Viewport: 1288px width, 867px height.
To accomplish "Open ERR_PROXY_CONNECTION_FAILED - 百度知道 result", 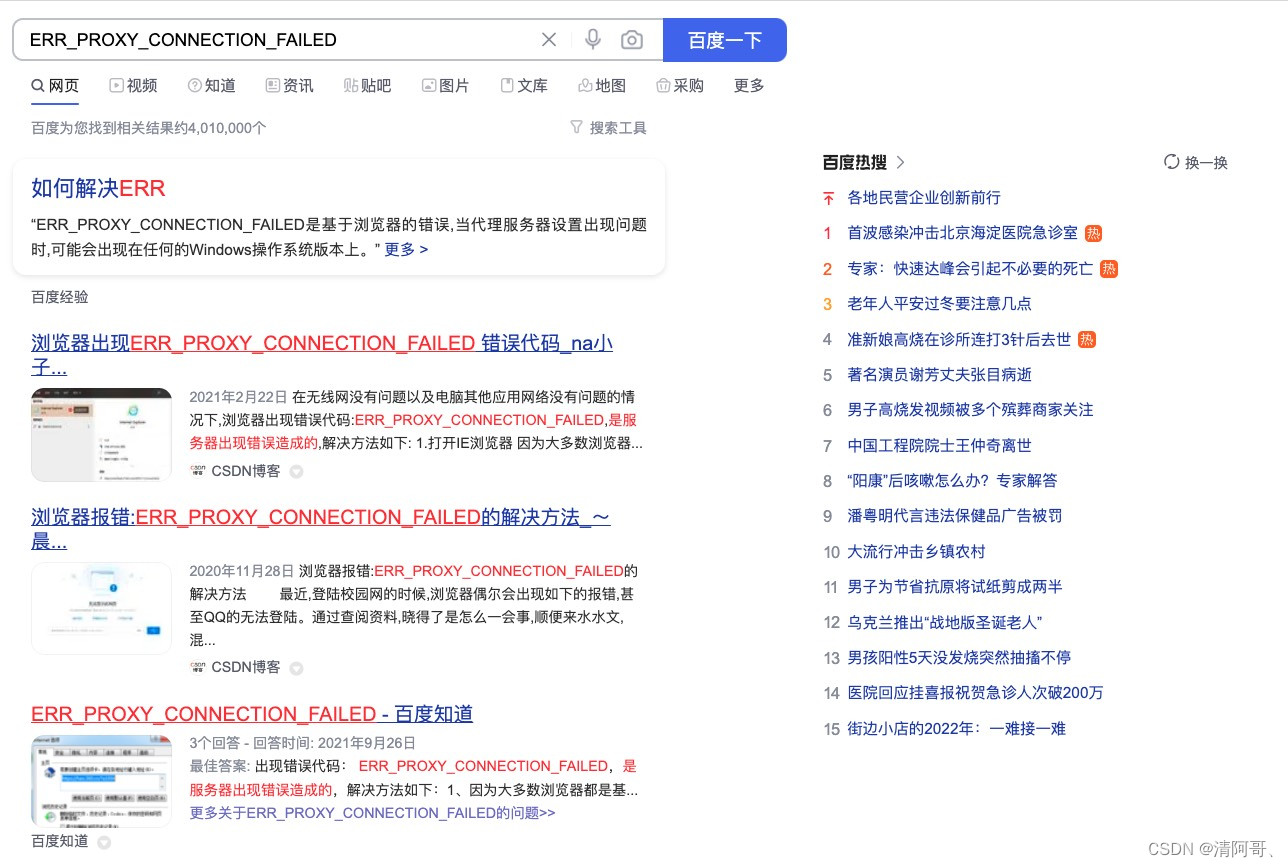I will [x=252, y=714].
